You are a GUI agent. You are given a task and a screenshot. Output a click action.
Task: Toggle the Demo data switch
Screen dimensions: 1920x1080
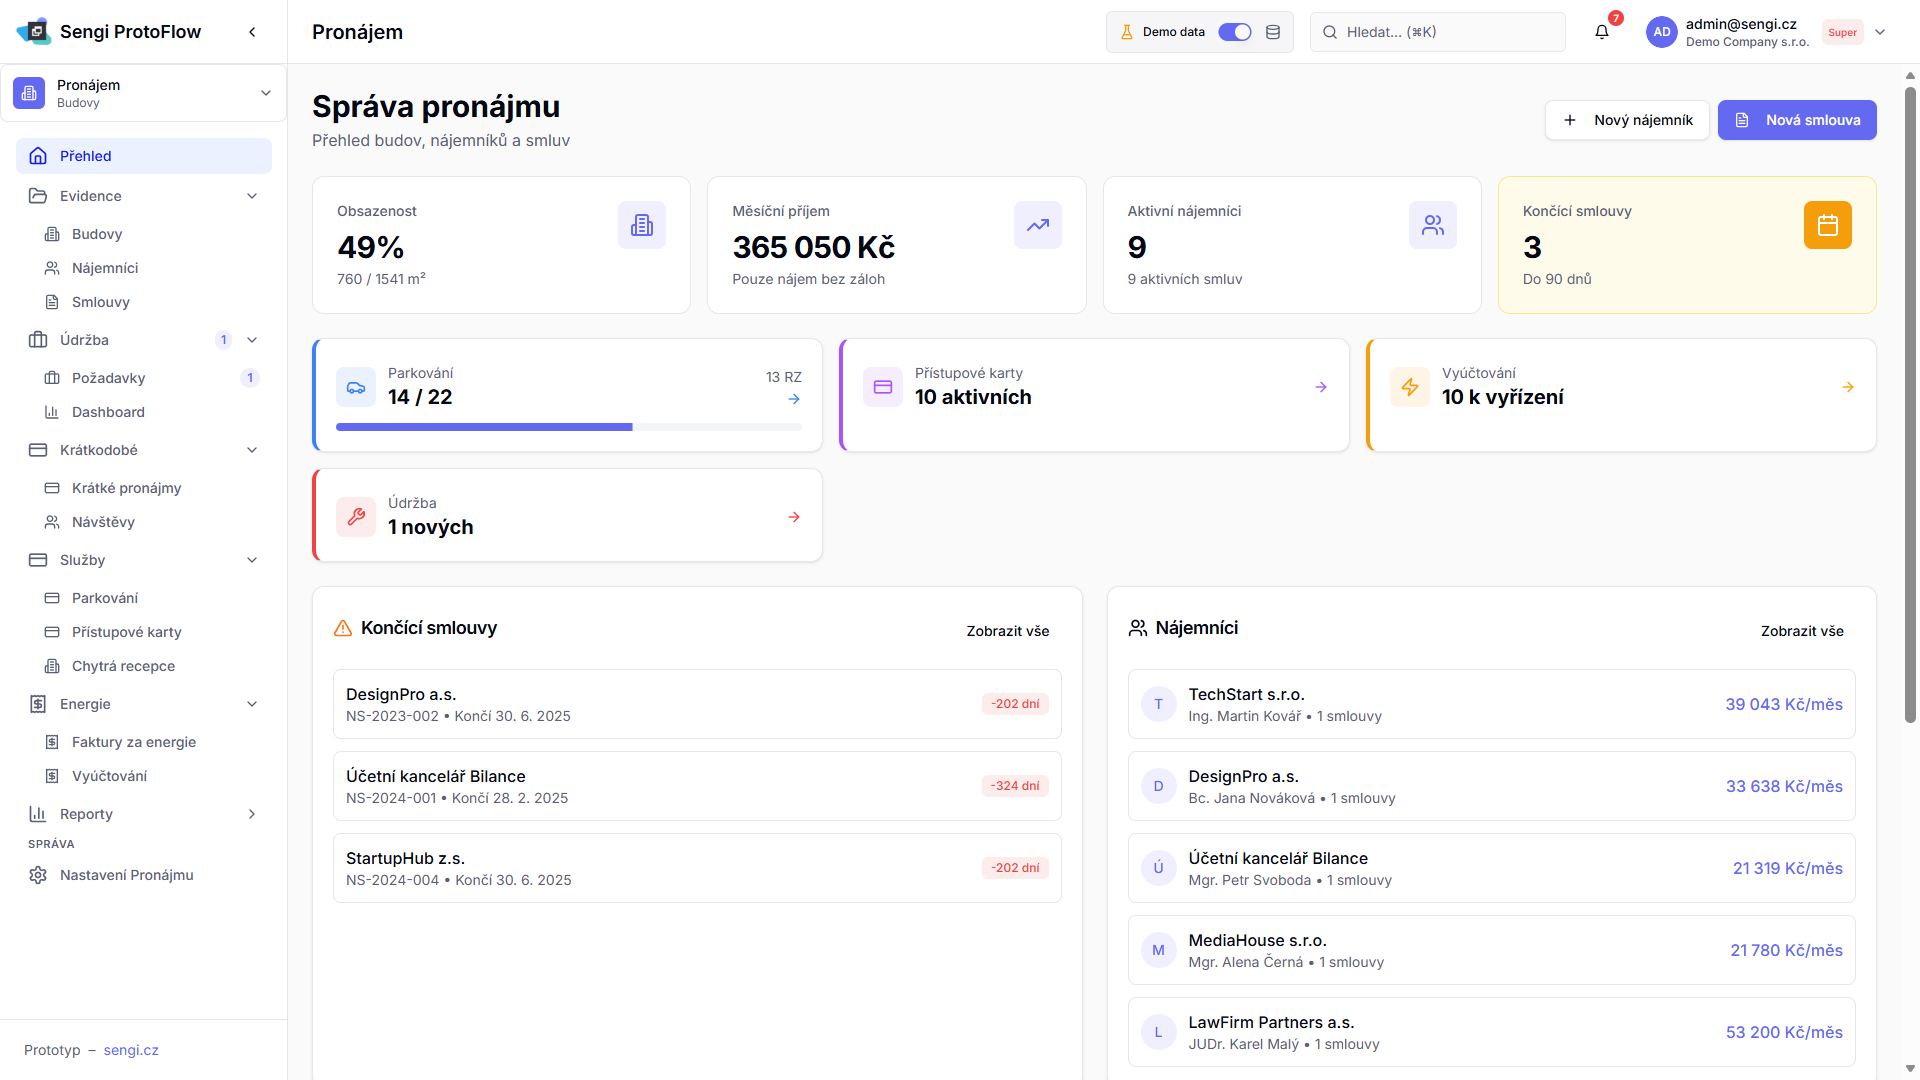[x=1235, y=32]
